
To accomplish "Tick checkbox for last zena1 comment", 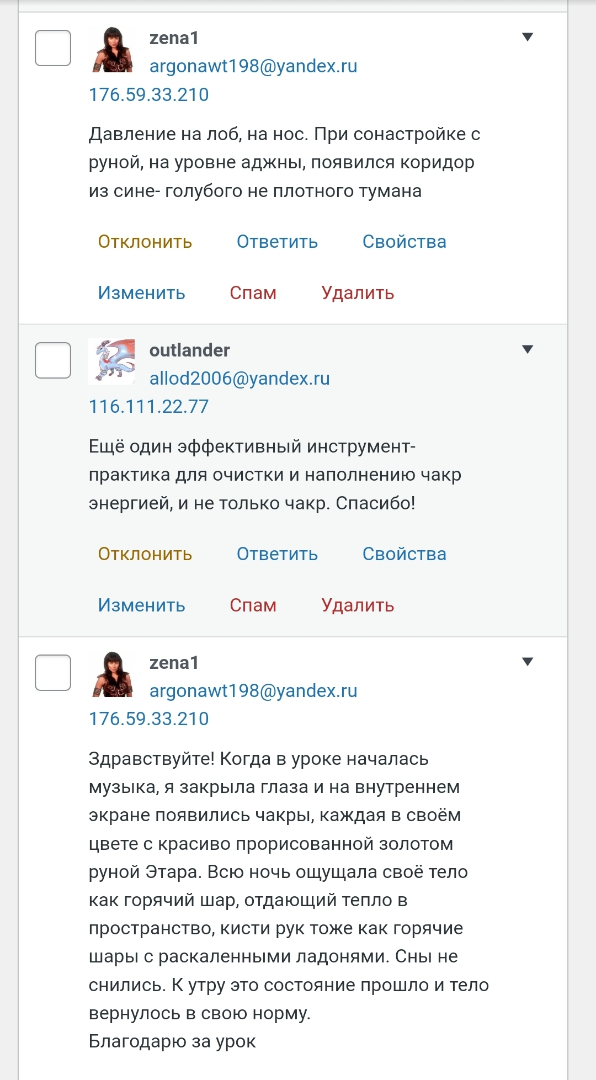I will [53, 672].
